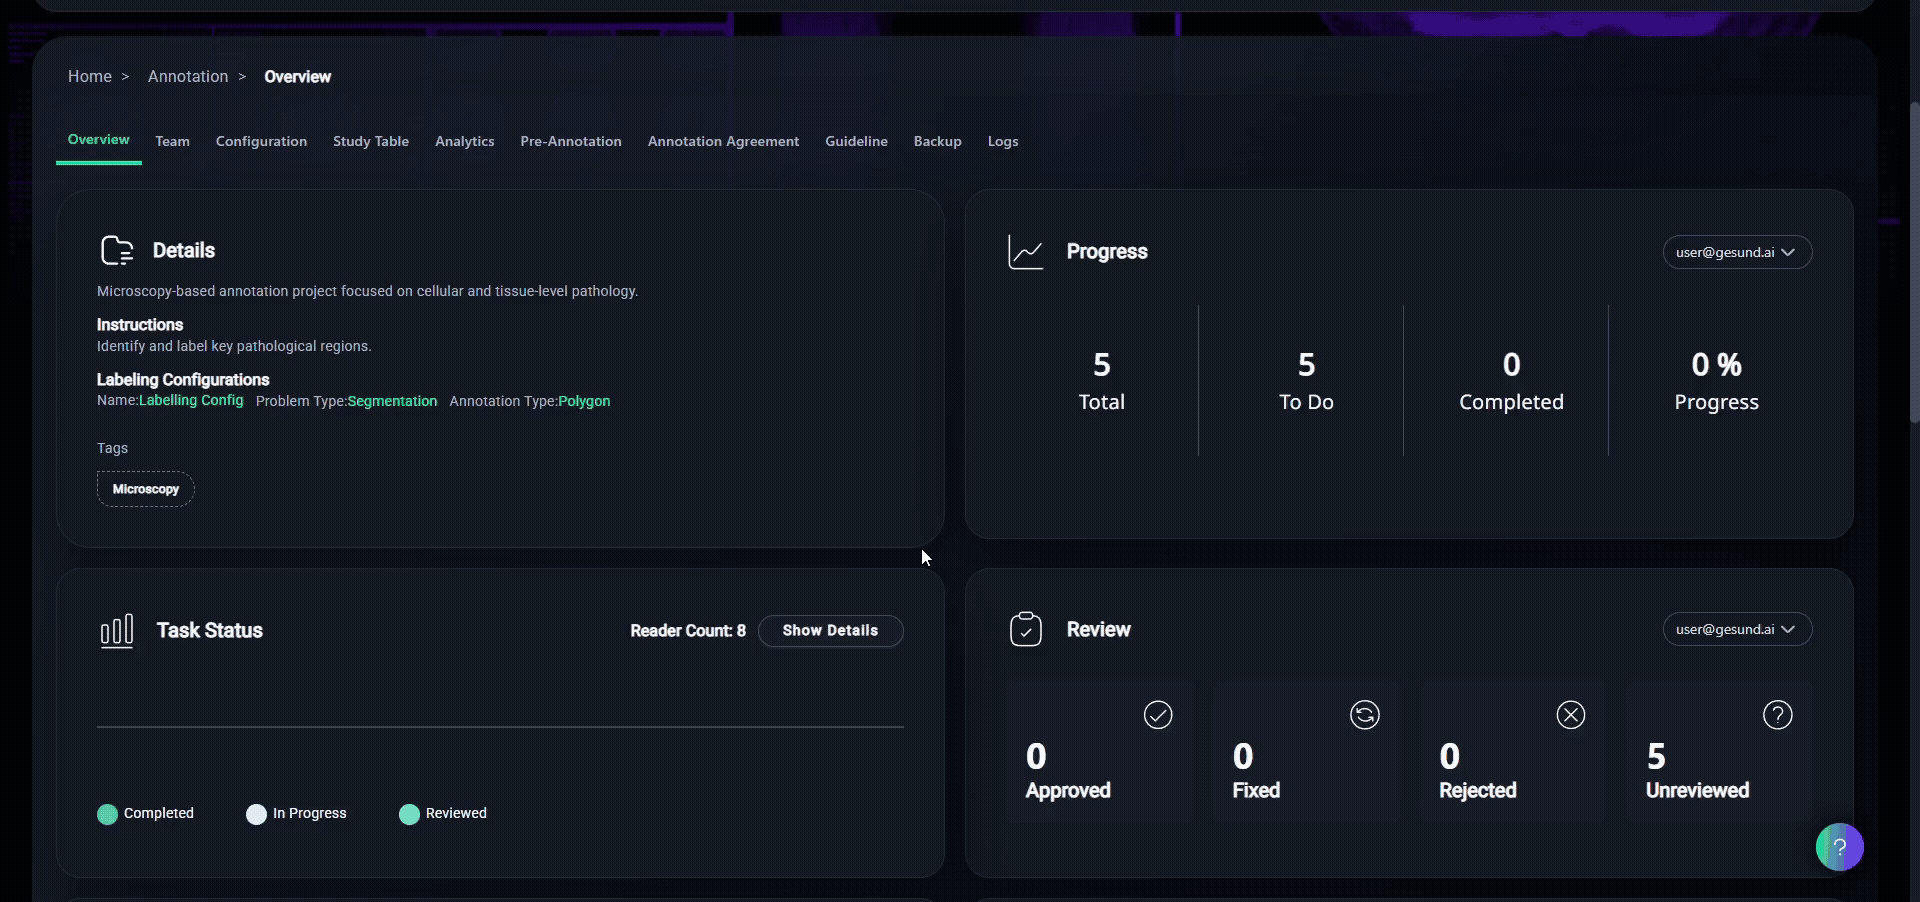Click the 'Total' progress label
Screen dimensions: 1920x902
[x=1101, y=402]
